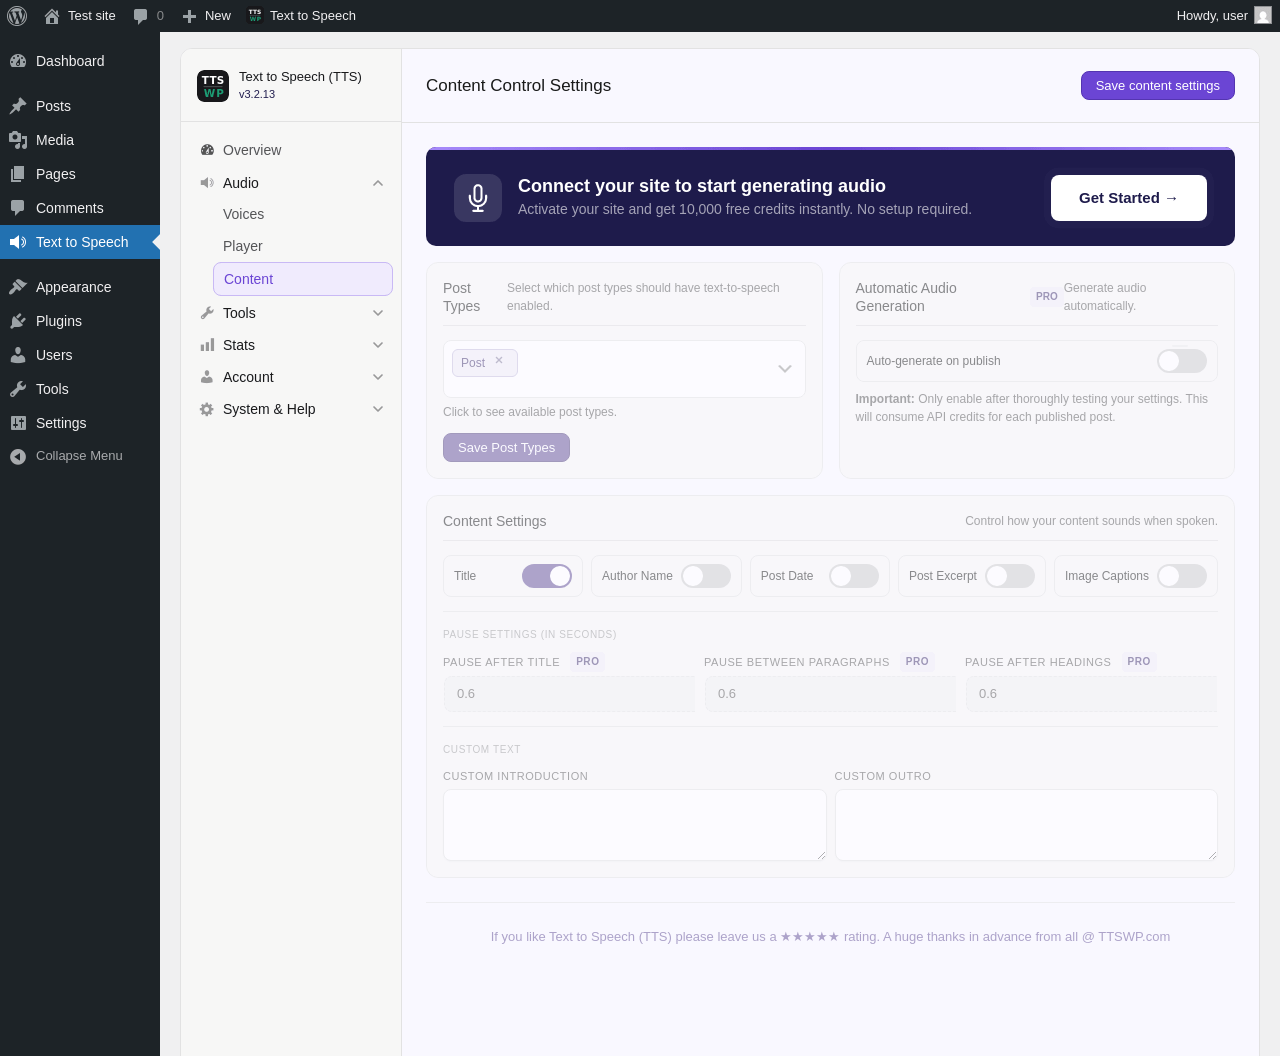Open the comments bubble icon in admin bar
Image resolution: width=1280 pixels, height=1056 pixels.
[x=141, y=16]
